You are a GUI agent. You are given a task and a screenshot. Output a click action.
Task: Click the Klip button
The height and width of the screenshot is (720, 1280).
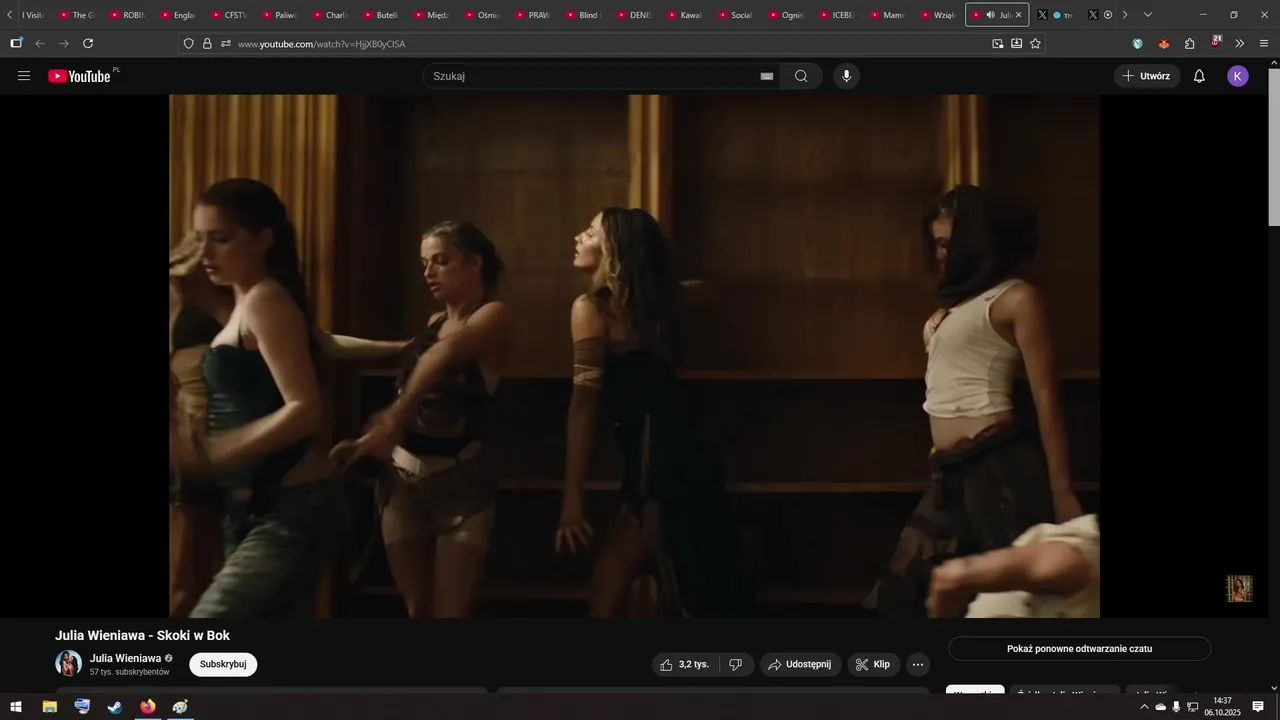(x=873, y=664)
